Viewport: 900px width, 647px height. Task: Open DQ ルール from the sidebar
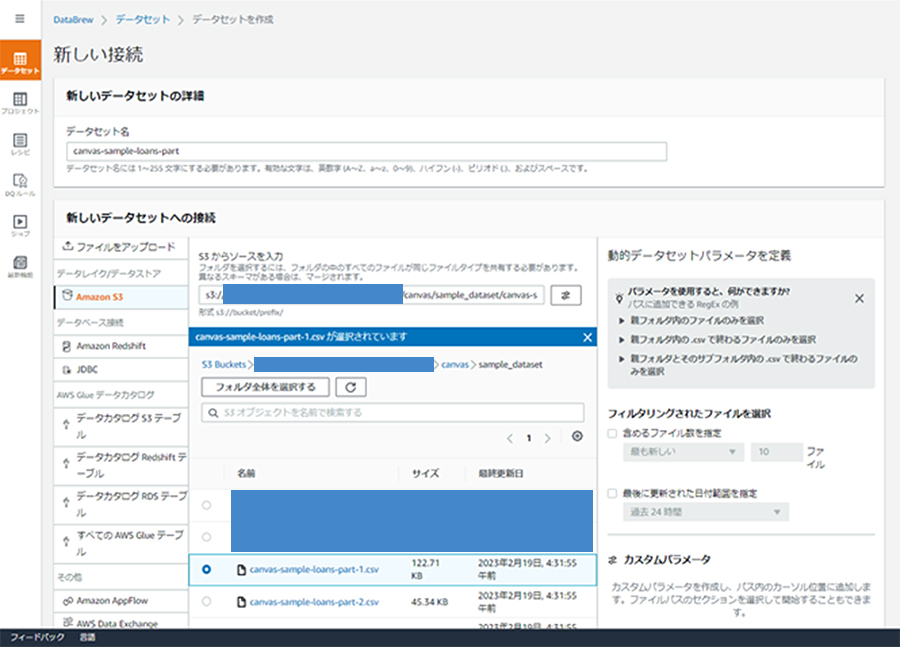pyautogui.click(x=20, y=185)
